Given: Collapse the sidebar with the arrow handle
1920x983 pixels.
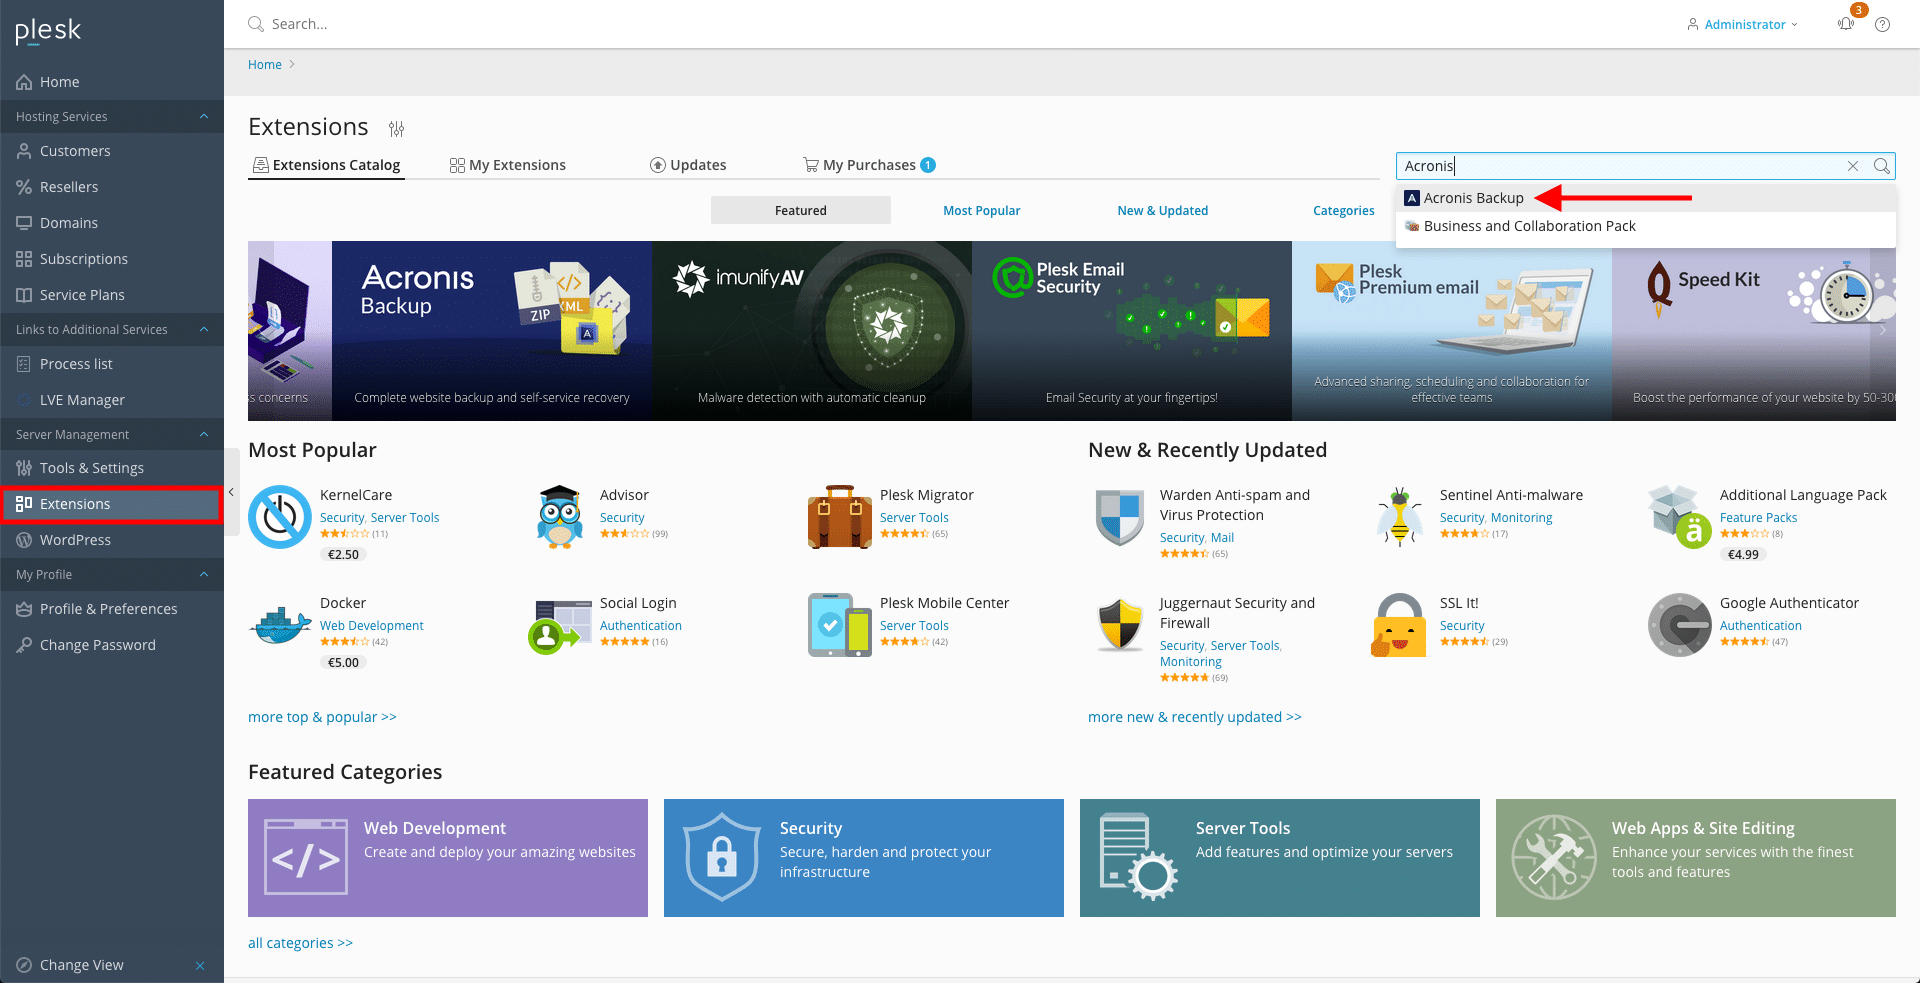Looking at the screenshot, I should point(231,492).
